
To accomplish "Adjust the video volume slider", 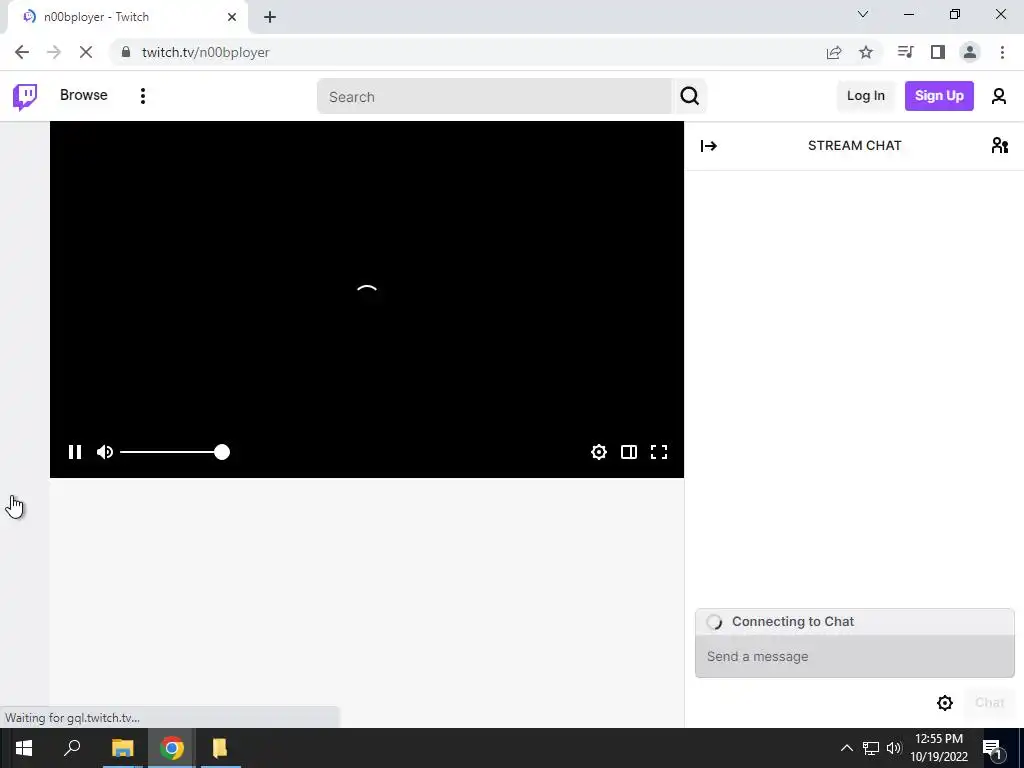I will click(174, 452).
